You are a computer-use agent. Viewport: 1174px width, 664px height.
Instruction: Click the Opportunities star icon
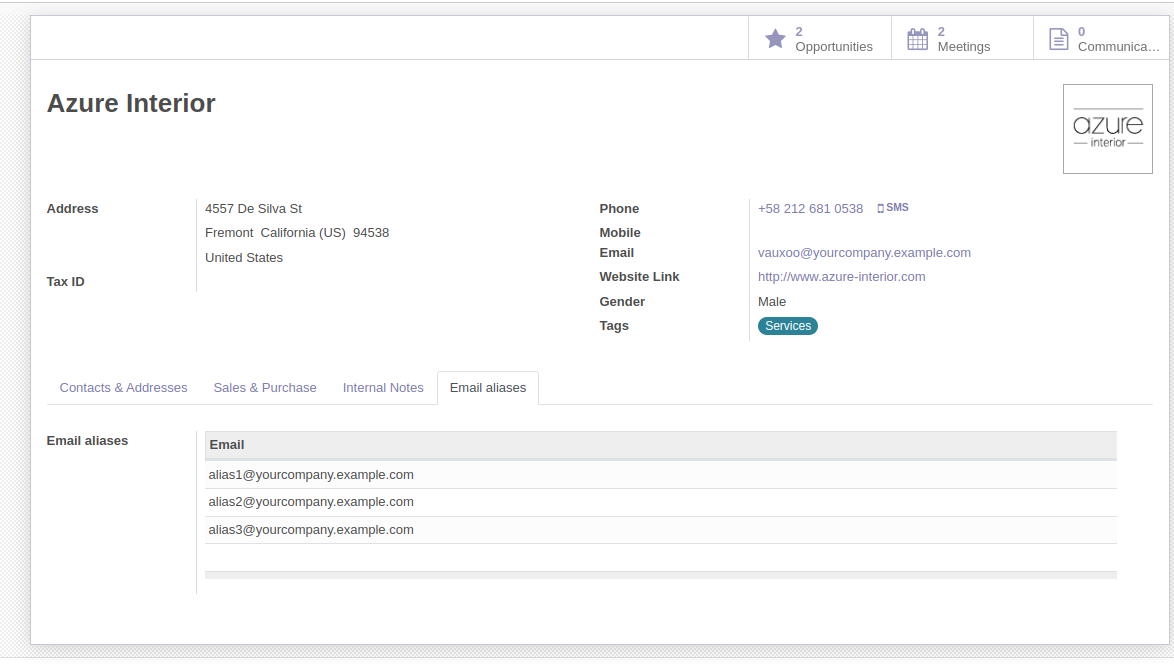click(775, 39)
